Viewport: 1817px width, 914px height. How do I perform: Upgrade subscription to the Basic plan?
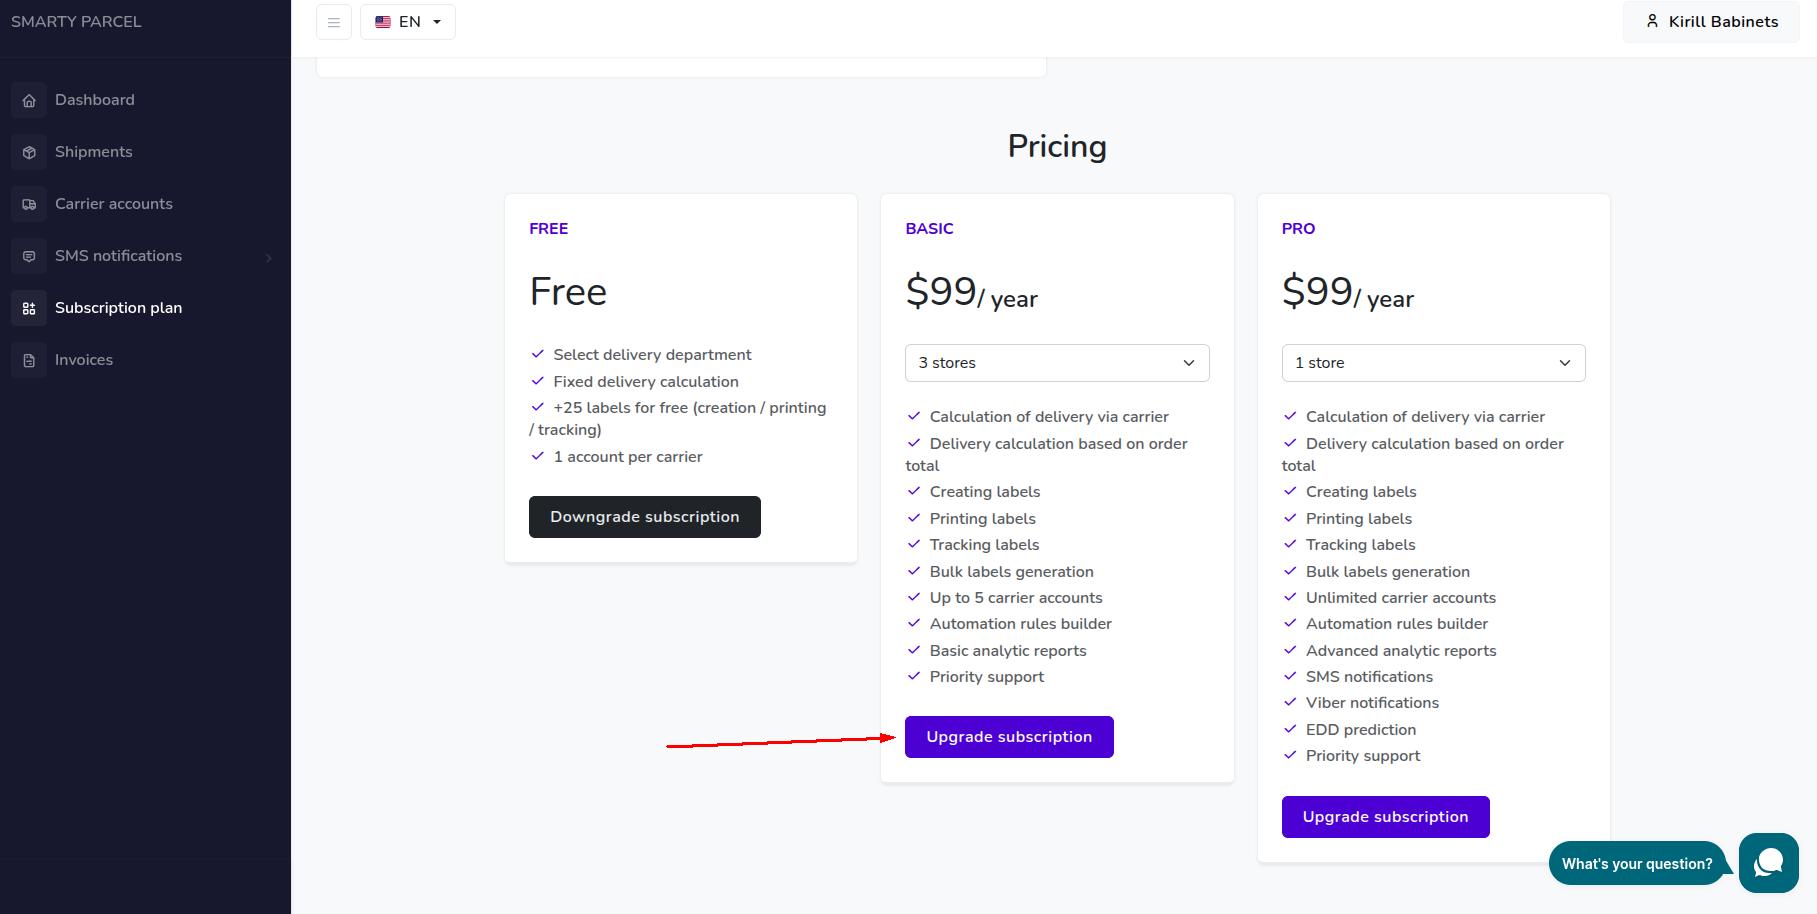(x=1009, y=737)
